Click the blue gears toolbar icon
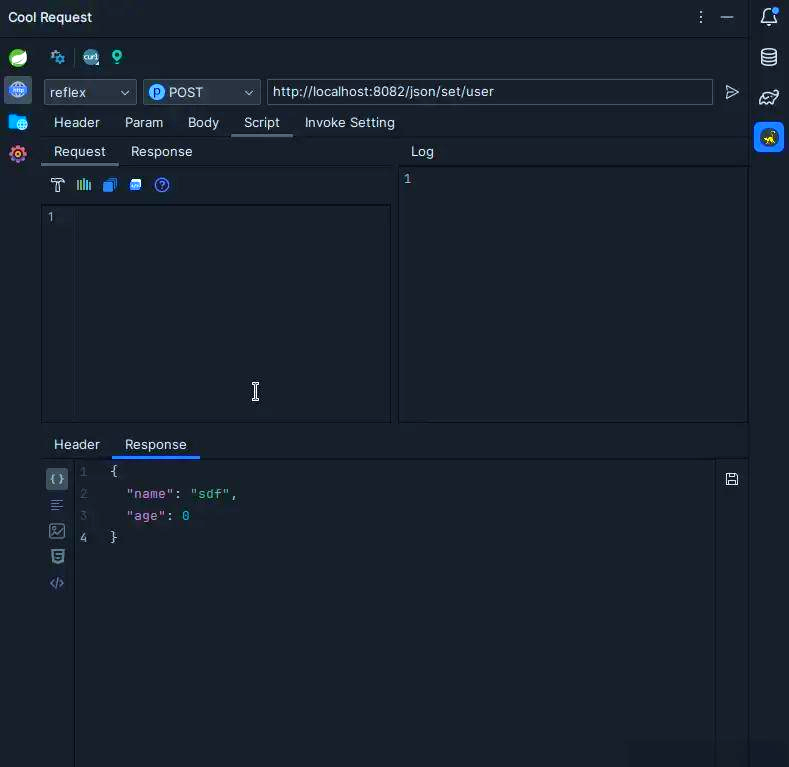 click(57, 57)
